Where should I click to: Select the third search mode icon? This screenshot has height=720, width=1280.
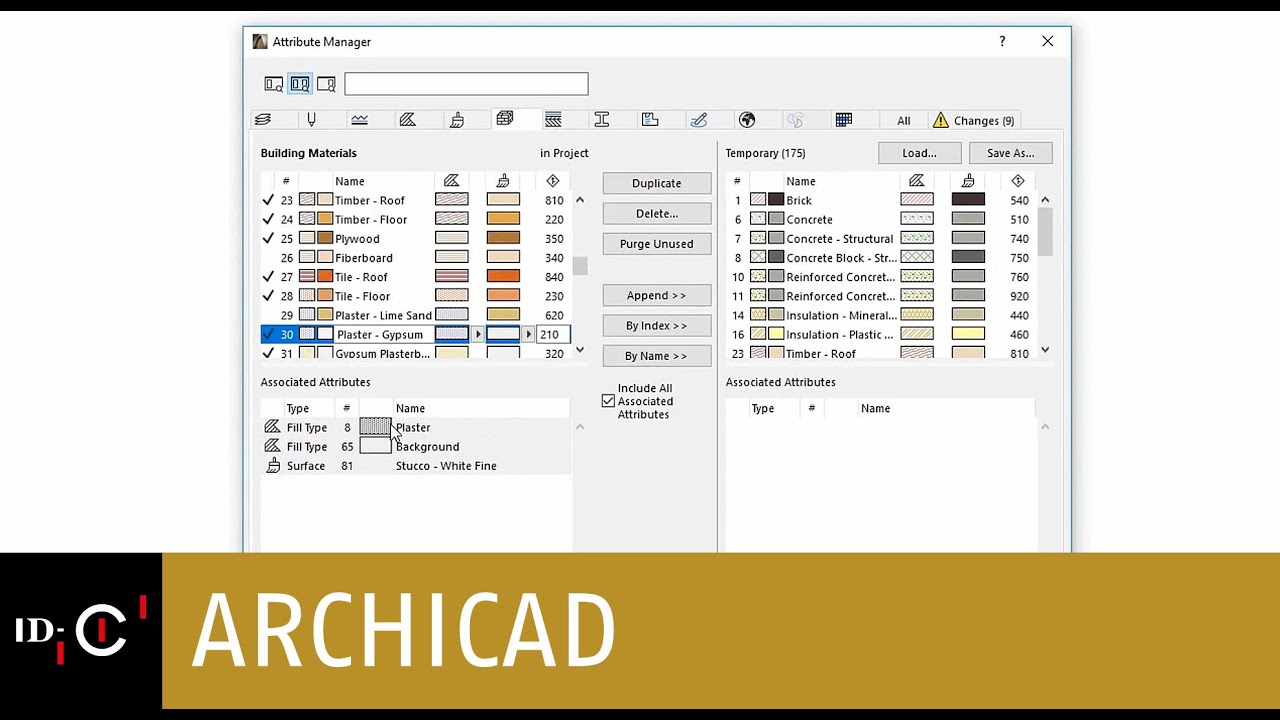tap(326, 84)
